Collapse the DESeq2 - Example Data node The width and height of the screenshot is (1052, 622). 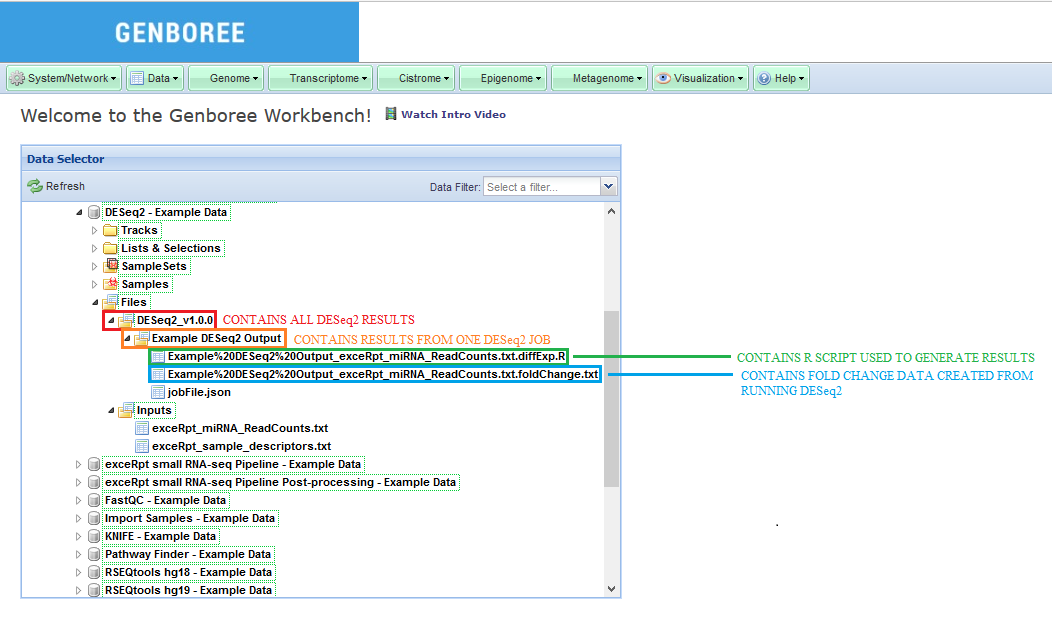coord(79,213)
